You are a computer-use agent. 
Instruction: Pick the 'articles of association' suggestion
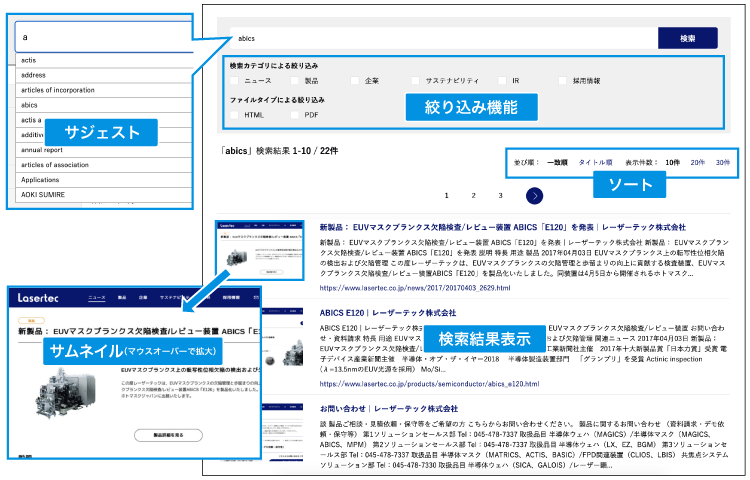[104, 164]
